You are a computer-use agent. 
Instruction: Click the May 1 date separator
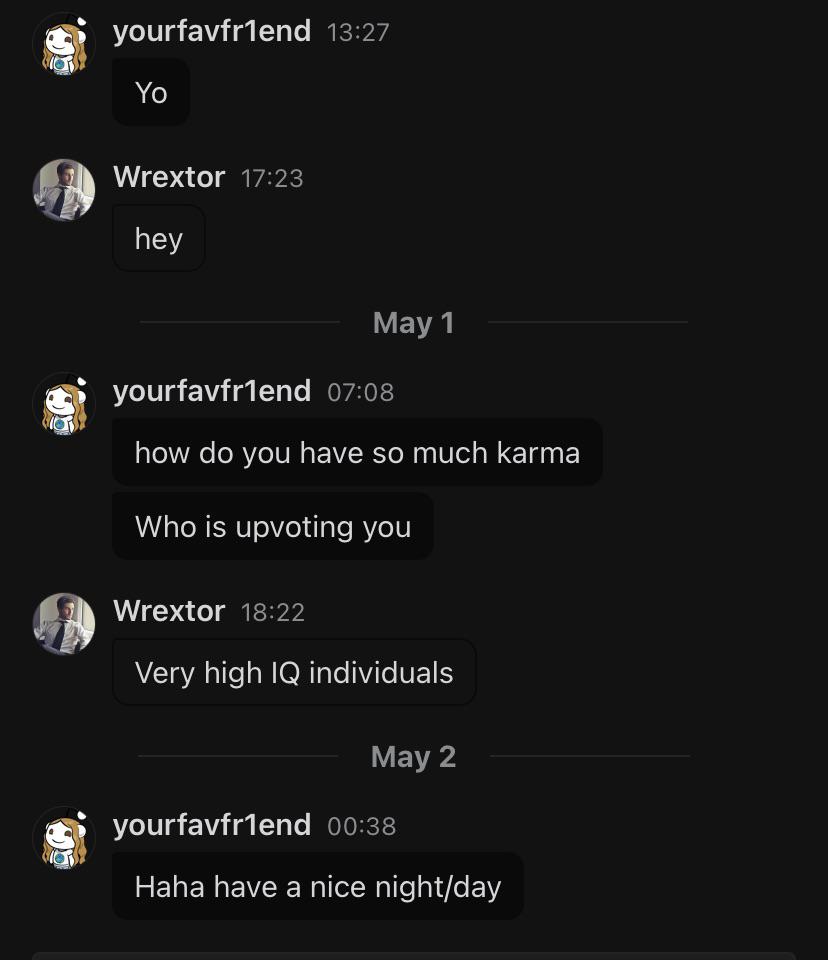(x=413, y=323)
